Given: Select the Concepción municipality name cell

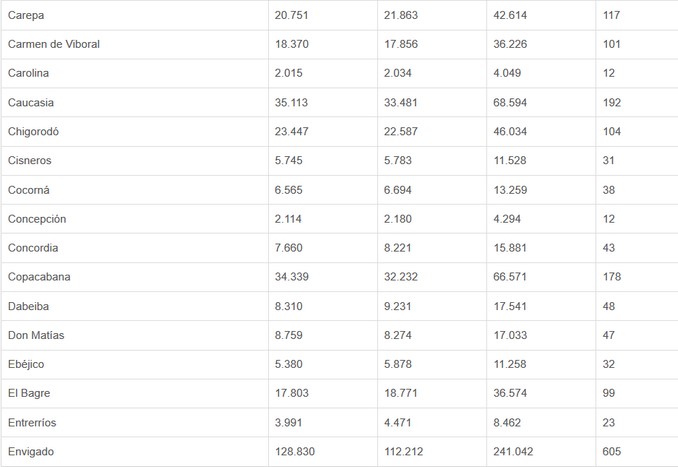Looking at the screenshot, I should coord(37,219).
